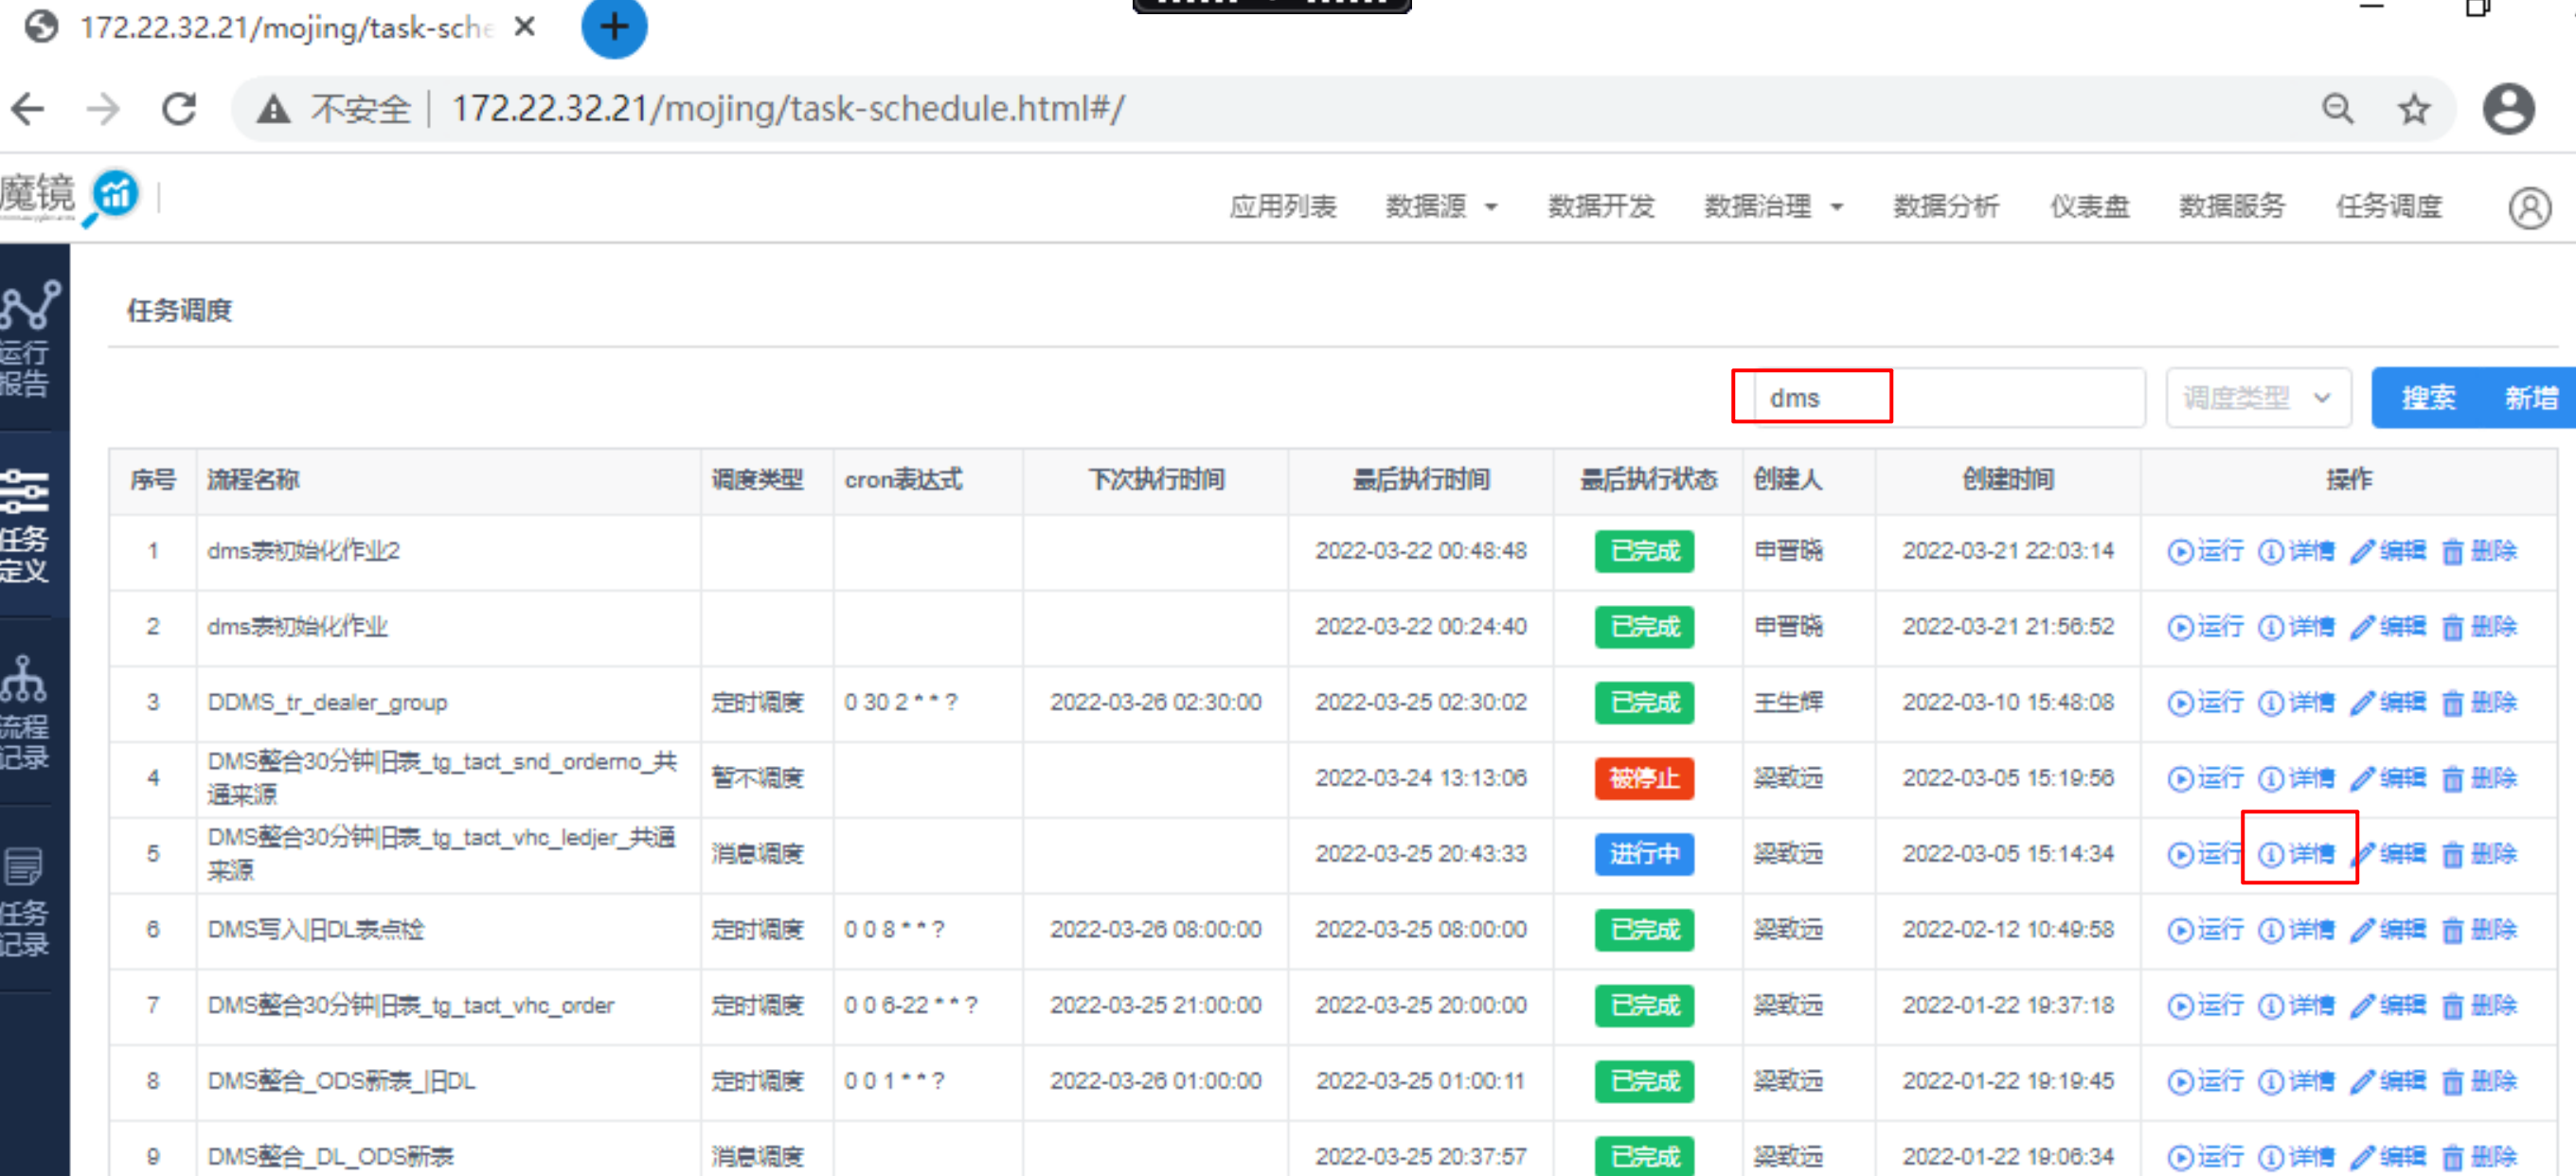Open 运行报告 sidebar icon
Viewport: 2576px width, 1176px height.
pos(30,338)
